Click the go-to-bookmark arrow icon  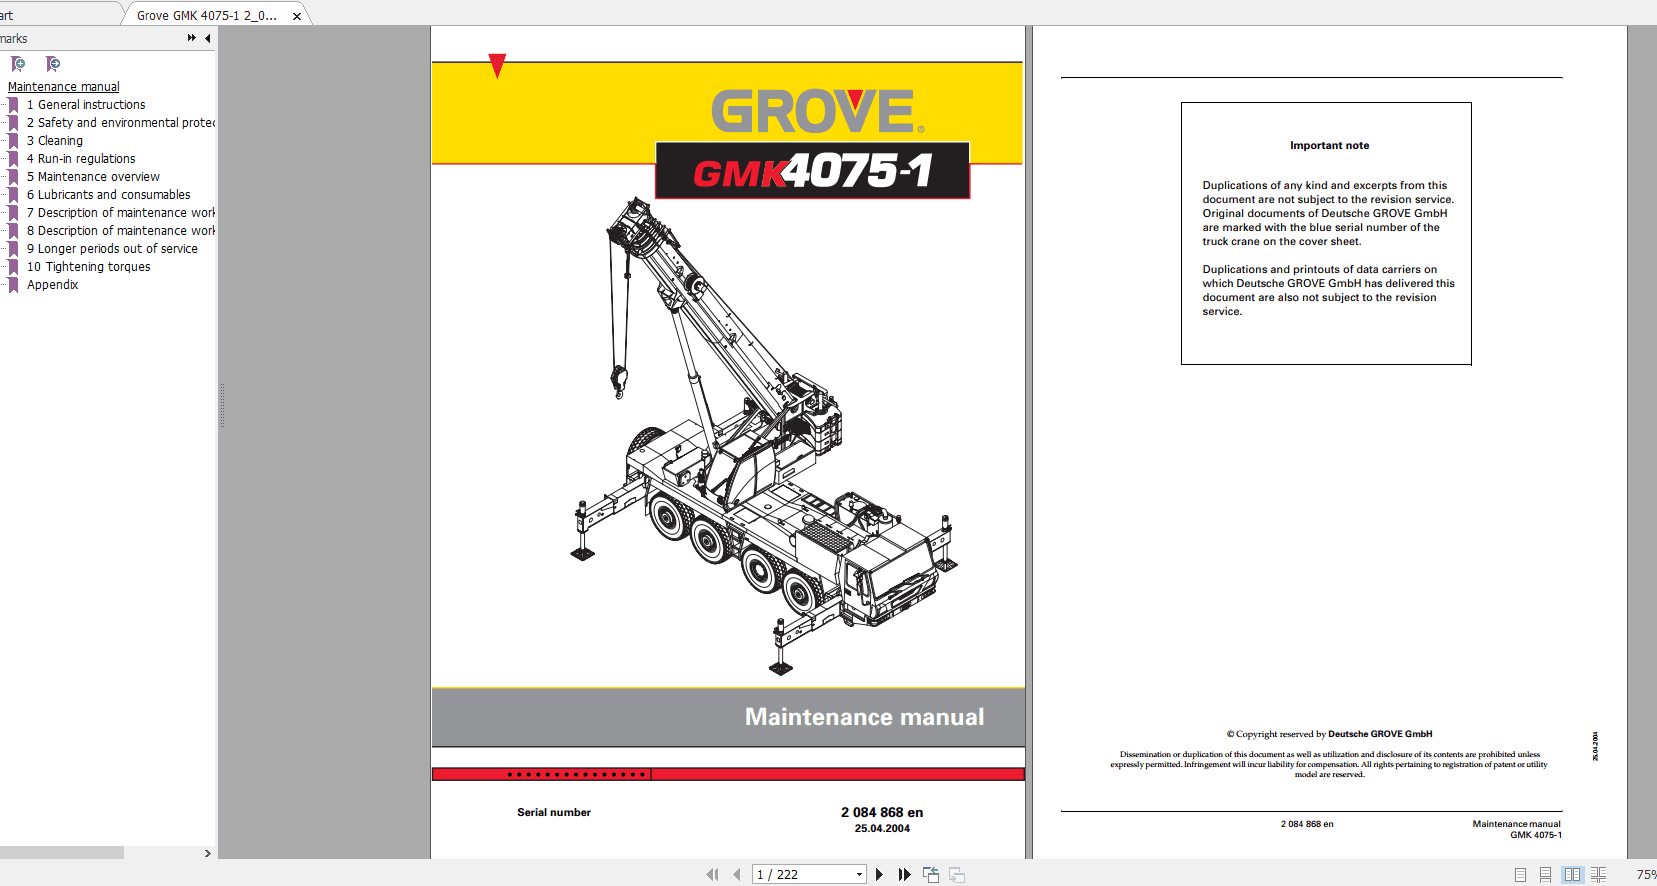click(53, 64)
